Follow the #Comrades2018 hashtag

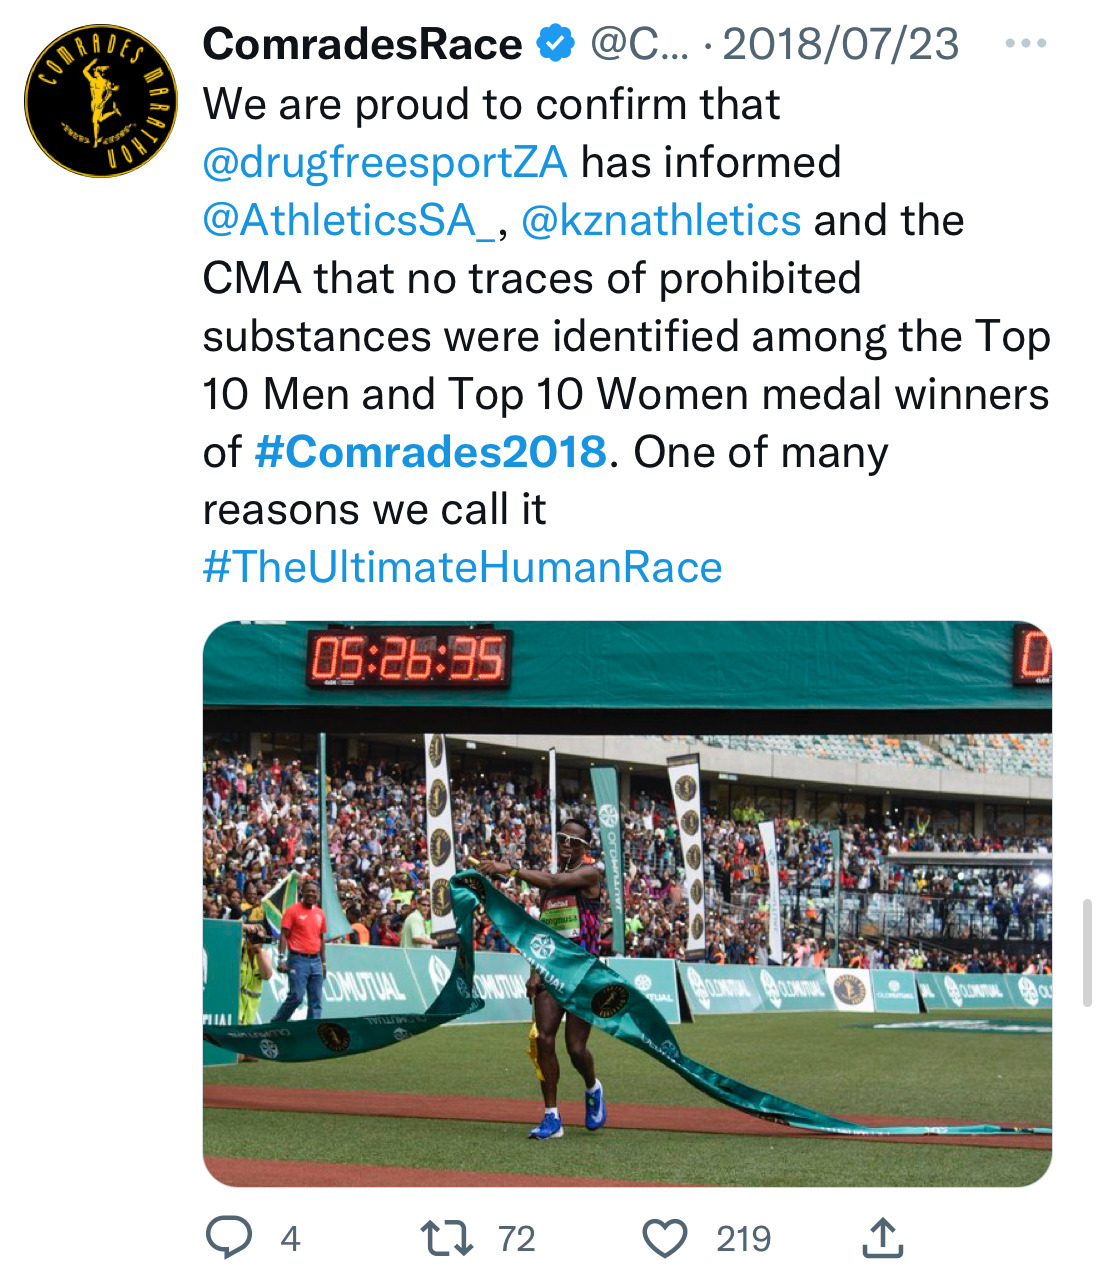pos(431,452)
